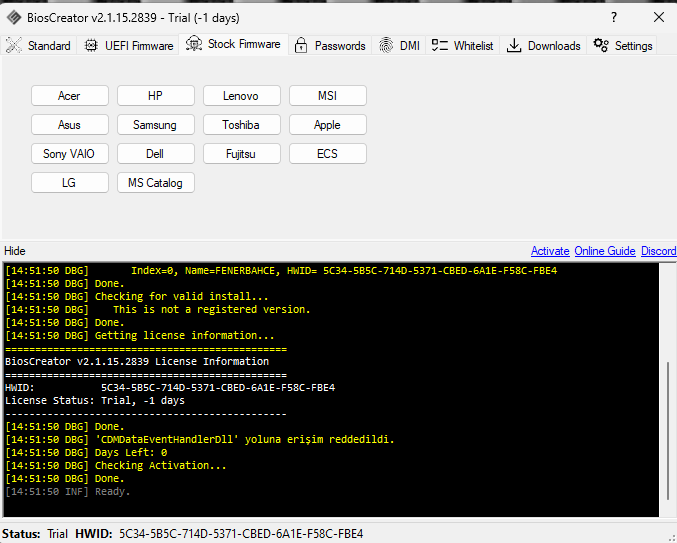
Task: Click the Downloads arrow icon
Action: (x=514, y=46)
